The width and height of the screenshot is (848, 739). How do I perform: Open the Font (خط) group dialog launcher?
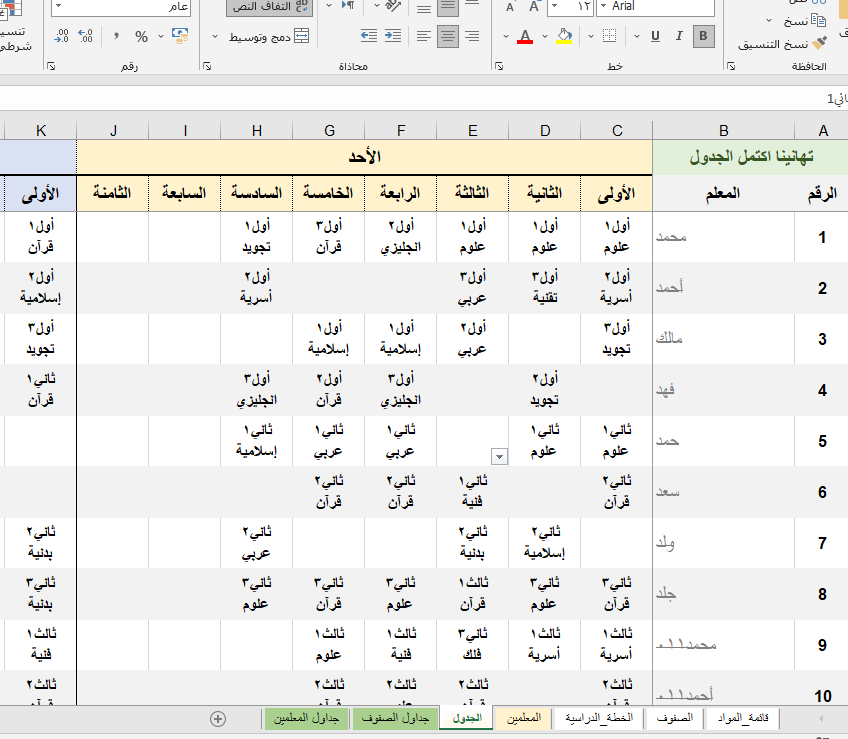[x=499, y=67]
